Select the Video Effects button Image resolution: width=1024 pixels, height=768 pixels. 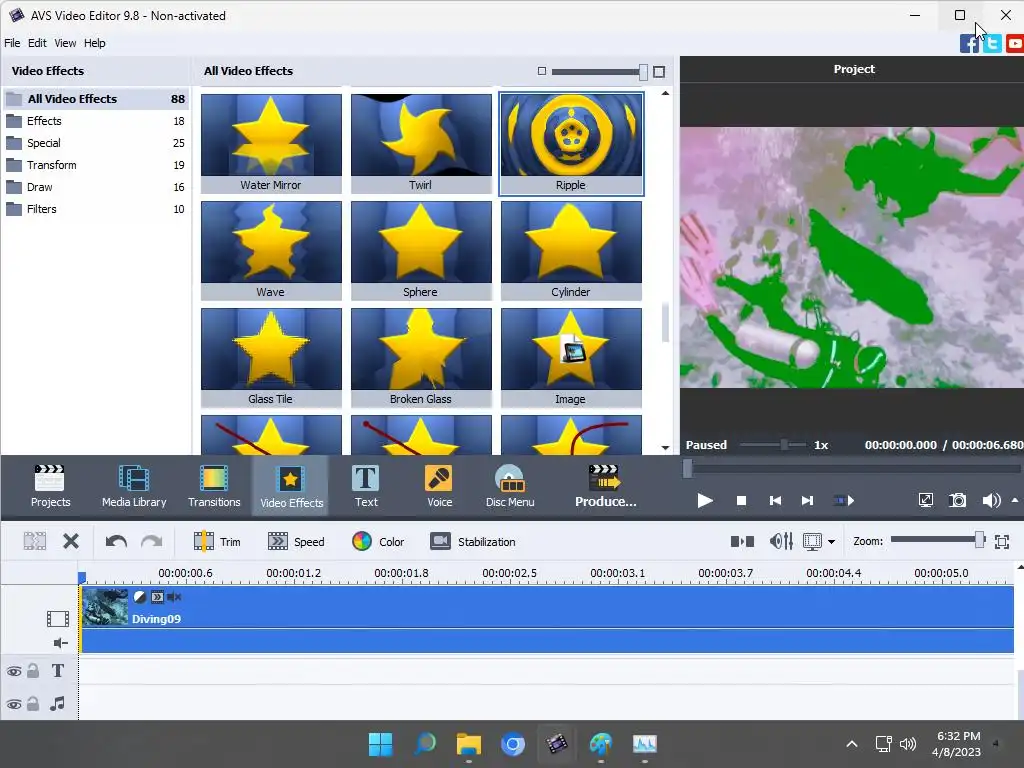tap(291, 486)
